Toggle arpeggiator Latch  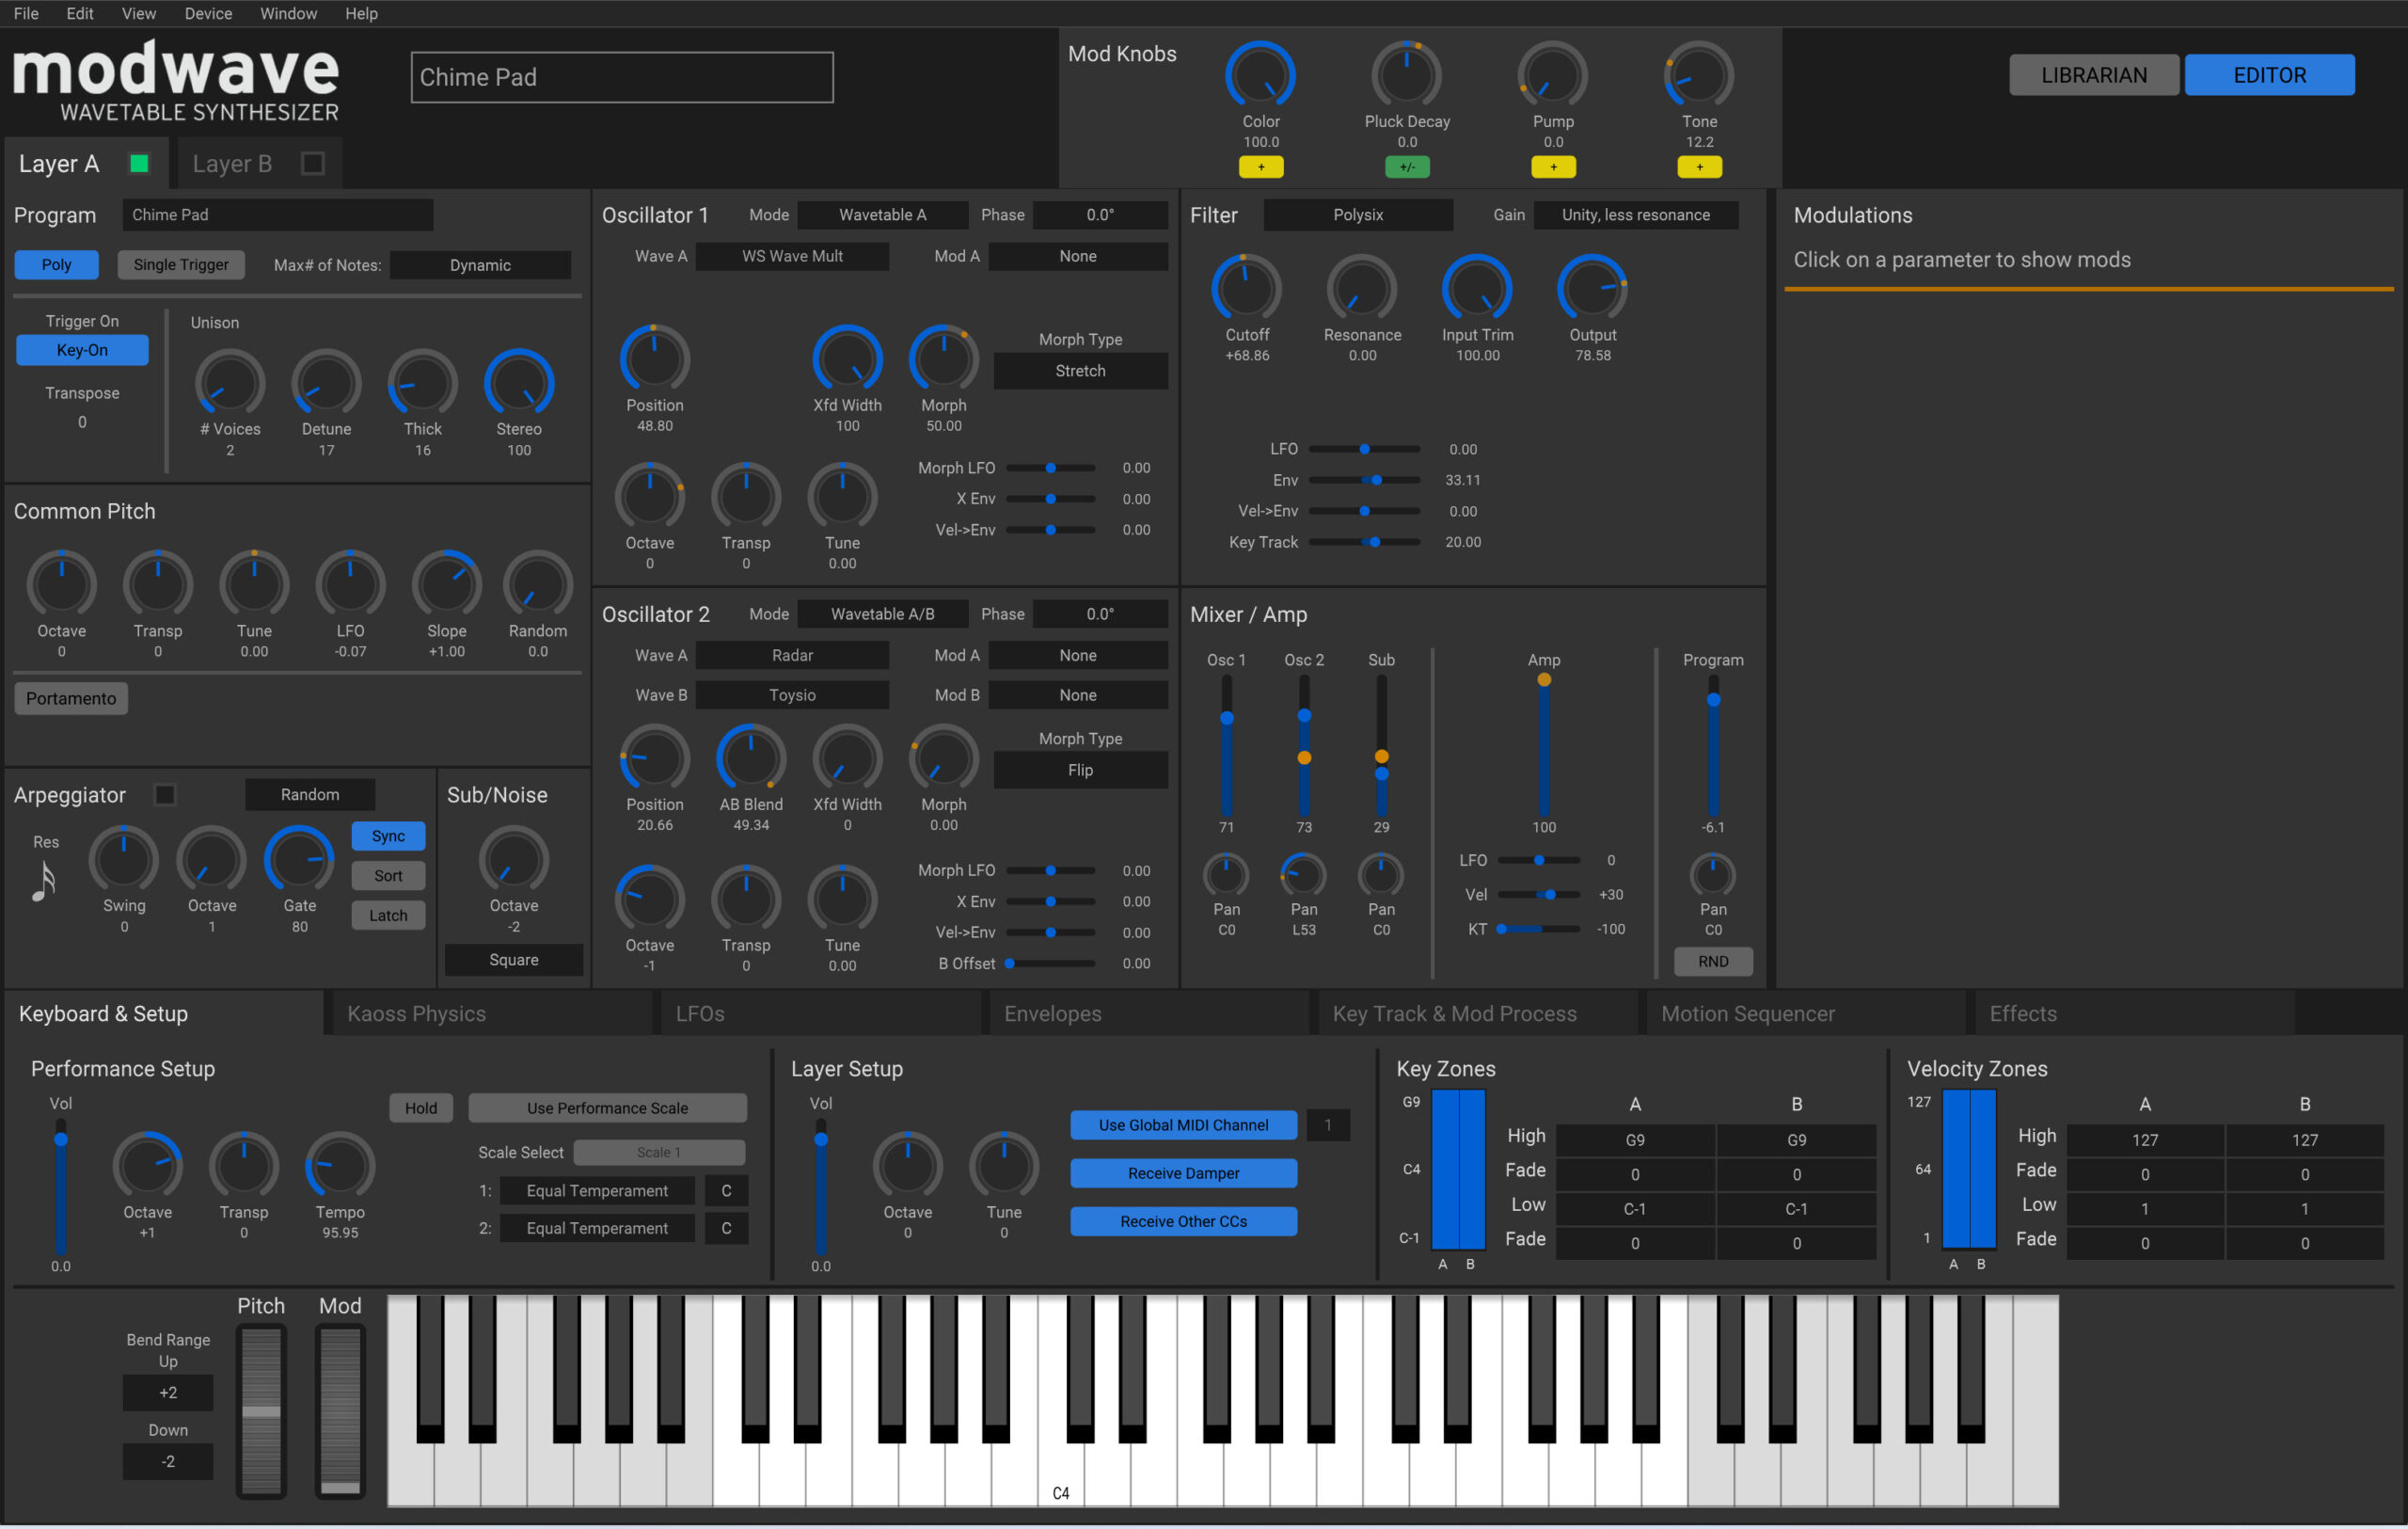(x=388, y=915)
